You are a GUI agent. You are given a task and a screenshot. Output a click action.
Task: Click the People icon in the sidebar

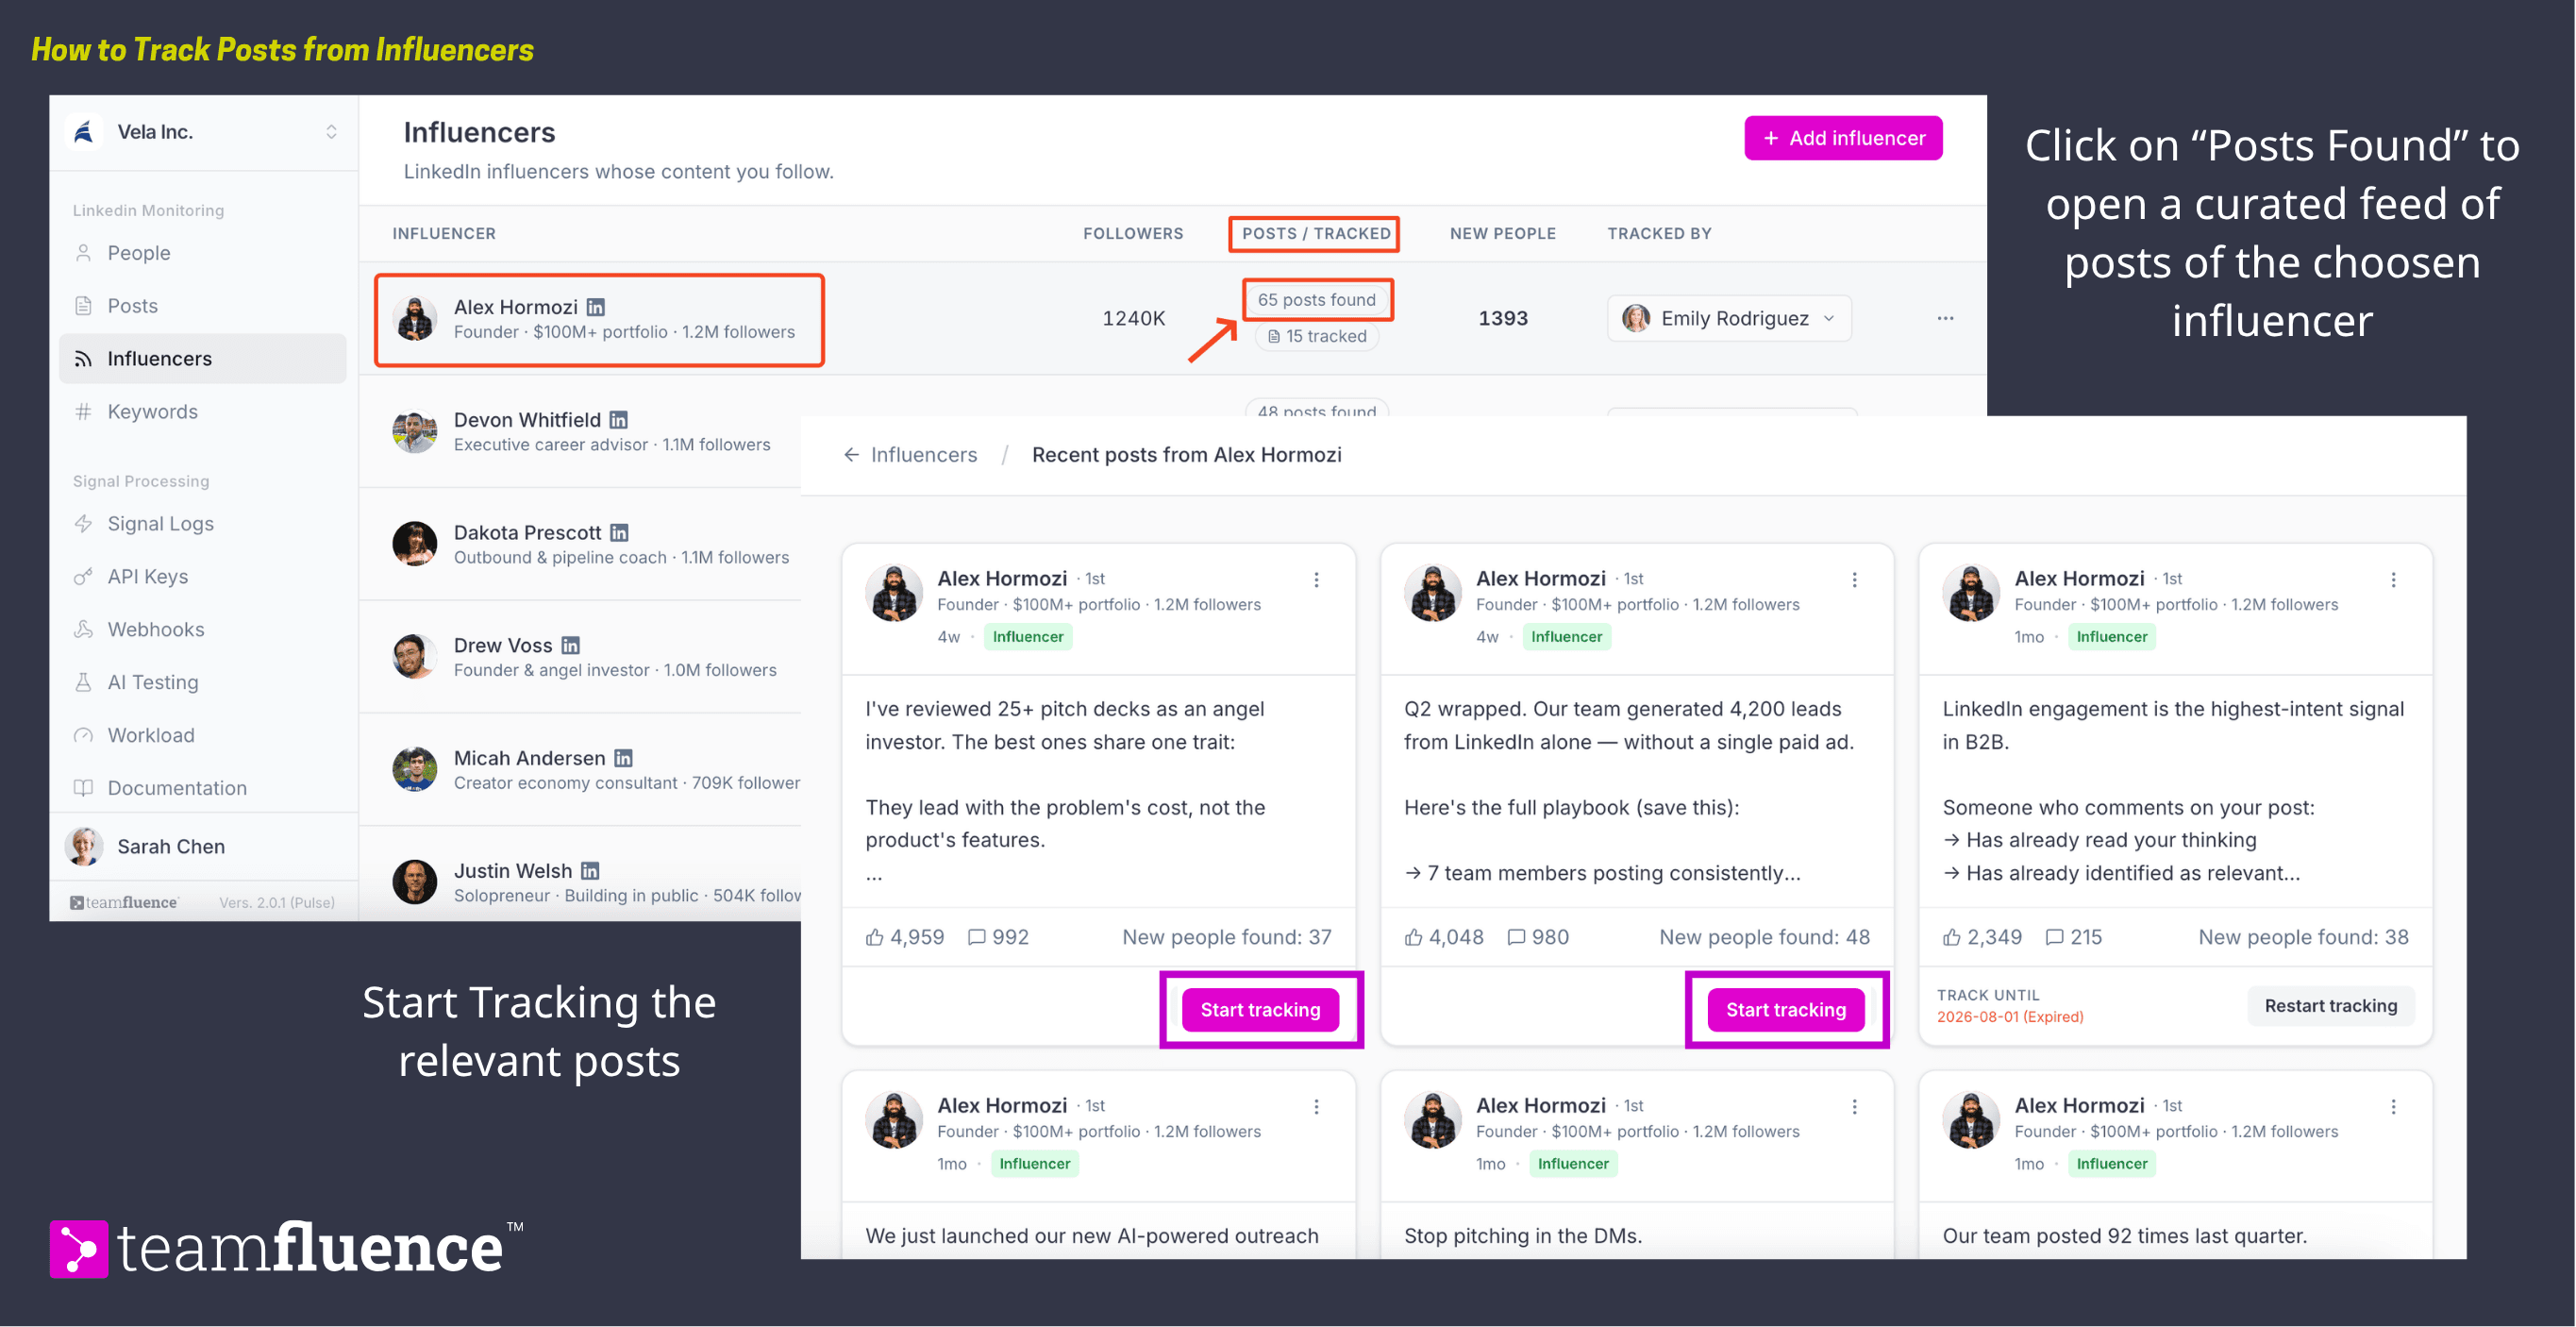[x=84, y=253]
